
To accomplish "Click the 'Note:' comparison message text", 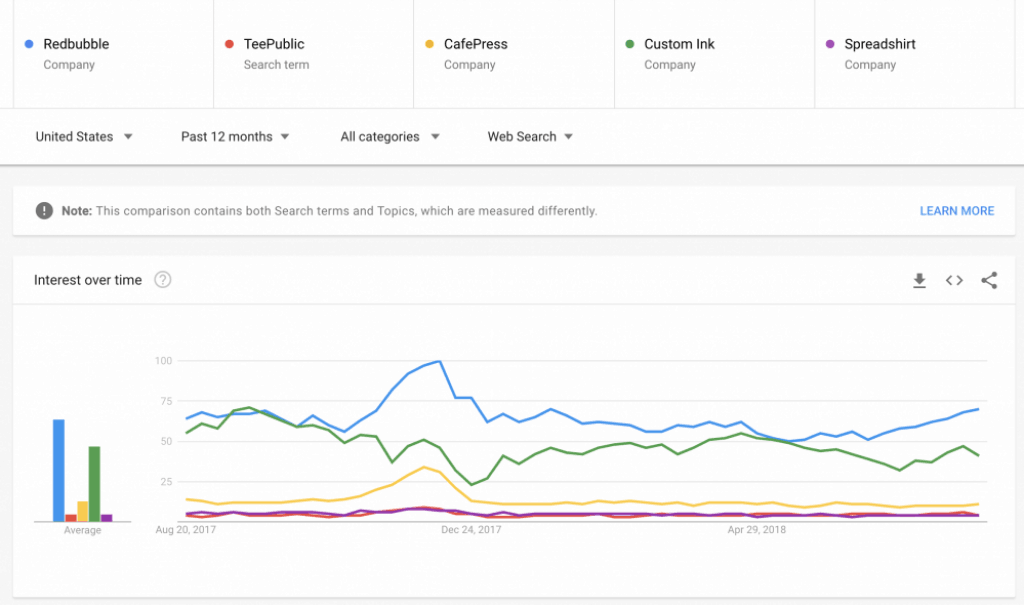I will 329,211.
